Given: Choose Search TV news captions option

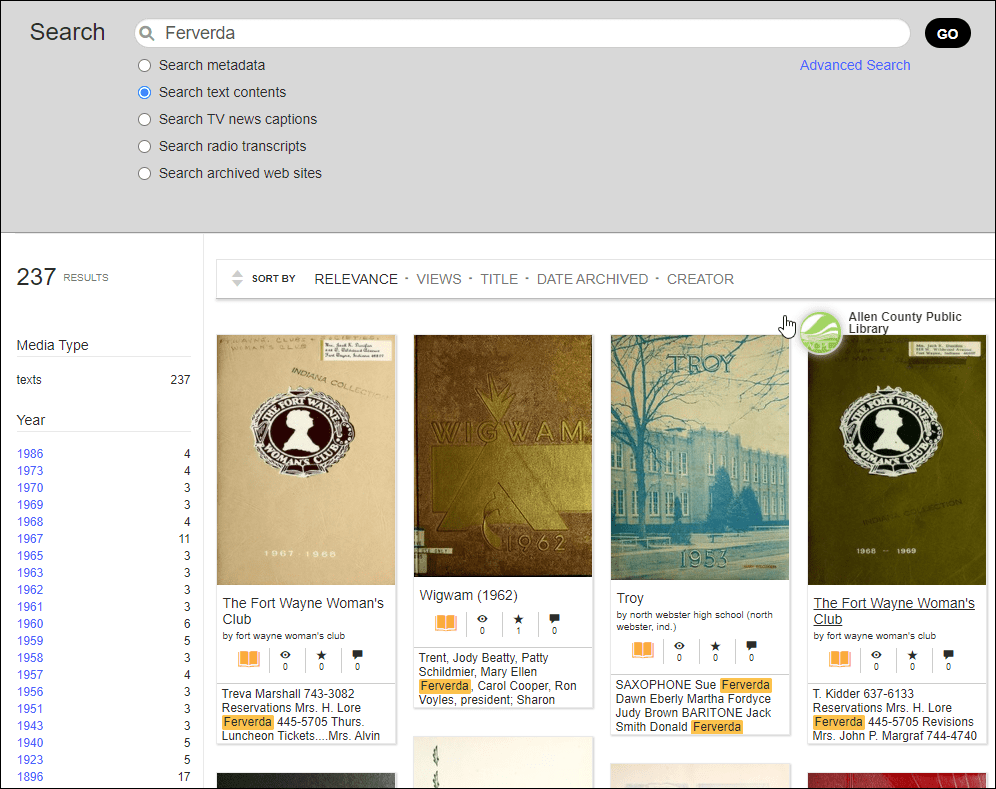Looking at the screenshot, I should point(144,118).
